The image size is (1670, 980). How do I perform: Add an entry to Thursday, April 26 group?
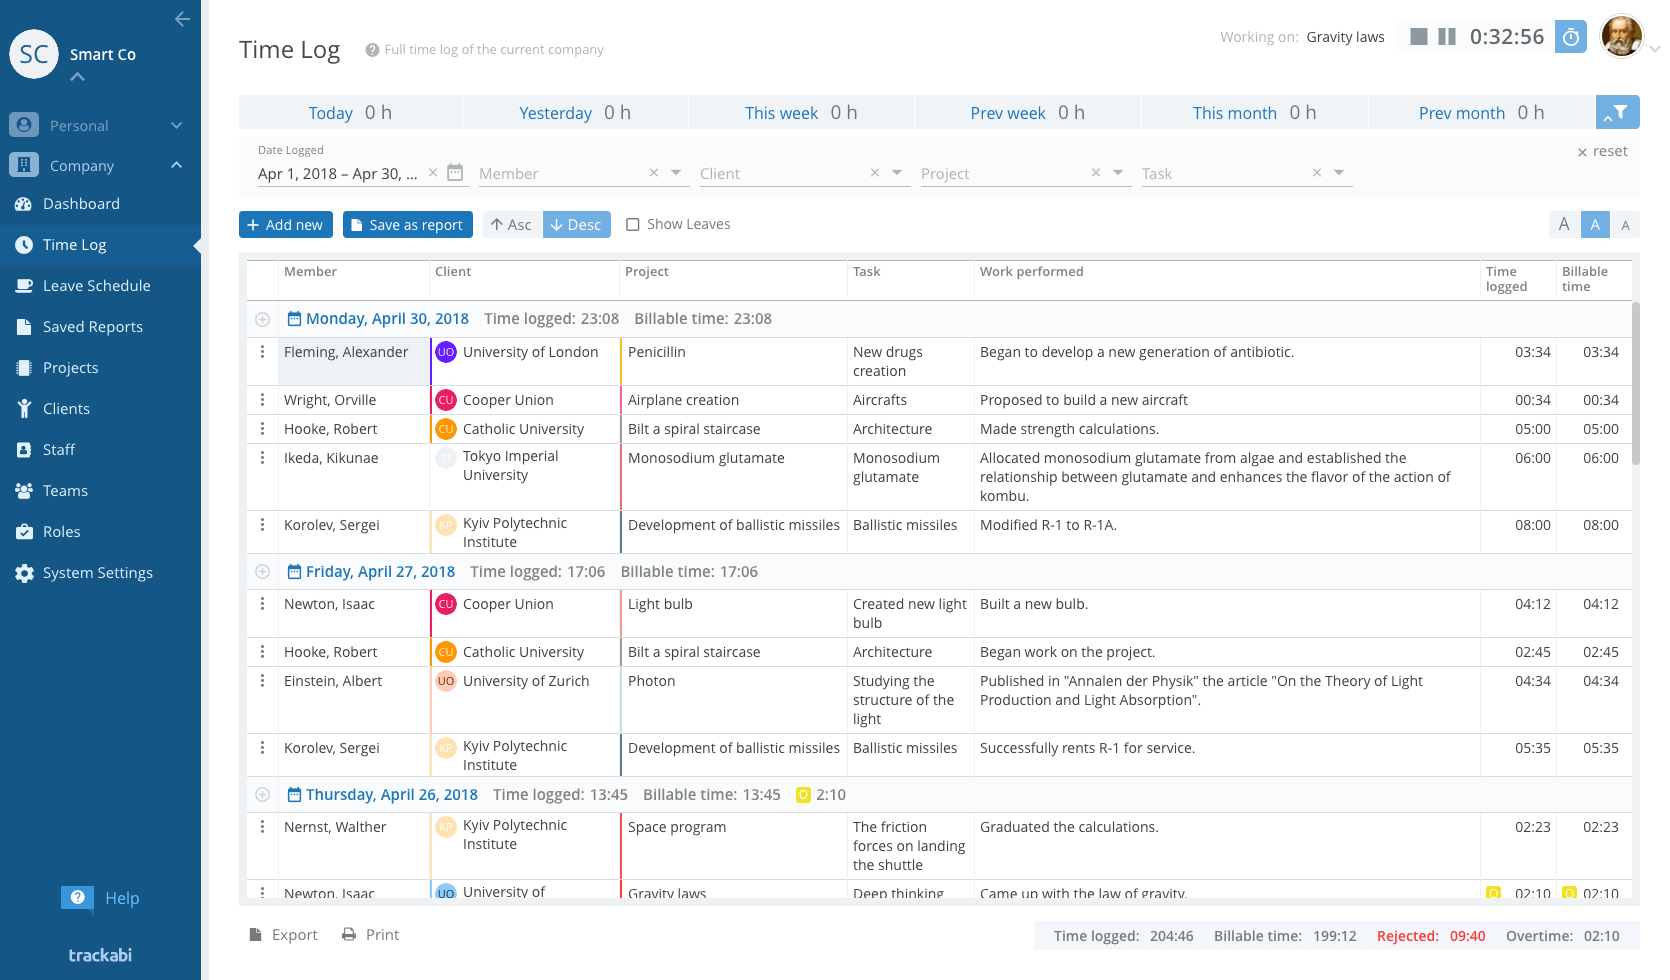click(x=262, y=795)
